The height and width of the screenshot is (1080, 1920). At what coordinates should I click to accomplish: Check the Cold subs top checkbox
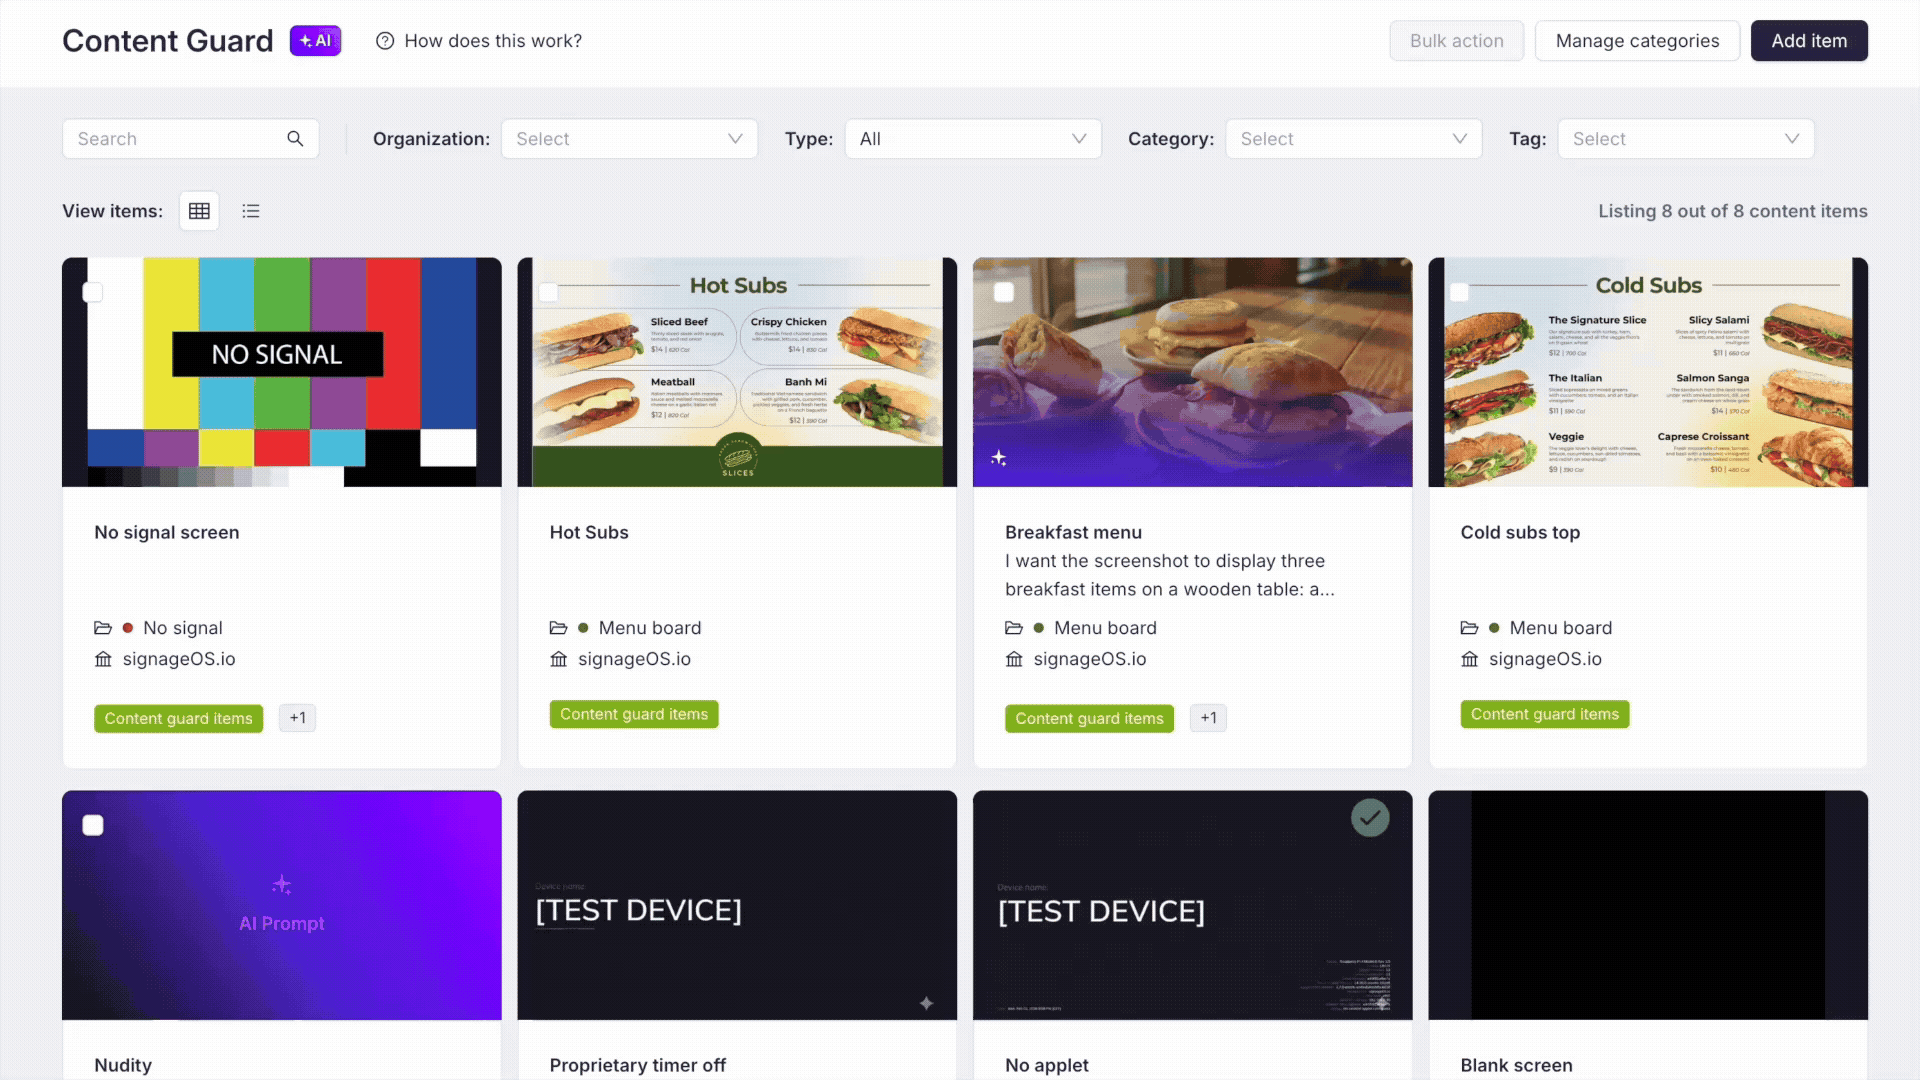tap(1459, 292)
